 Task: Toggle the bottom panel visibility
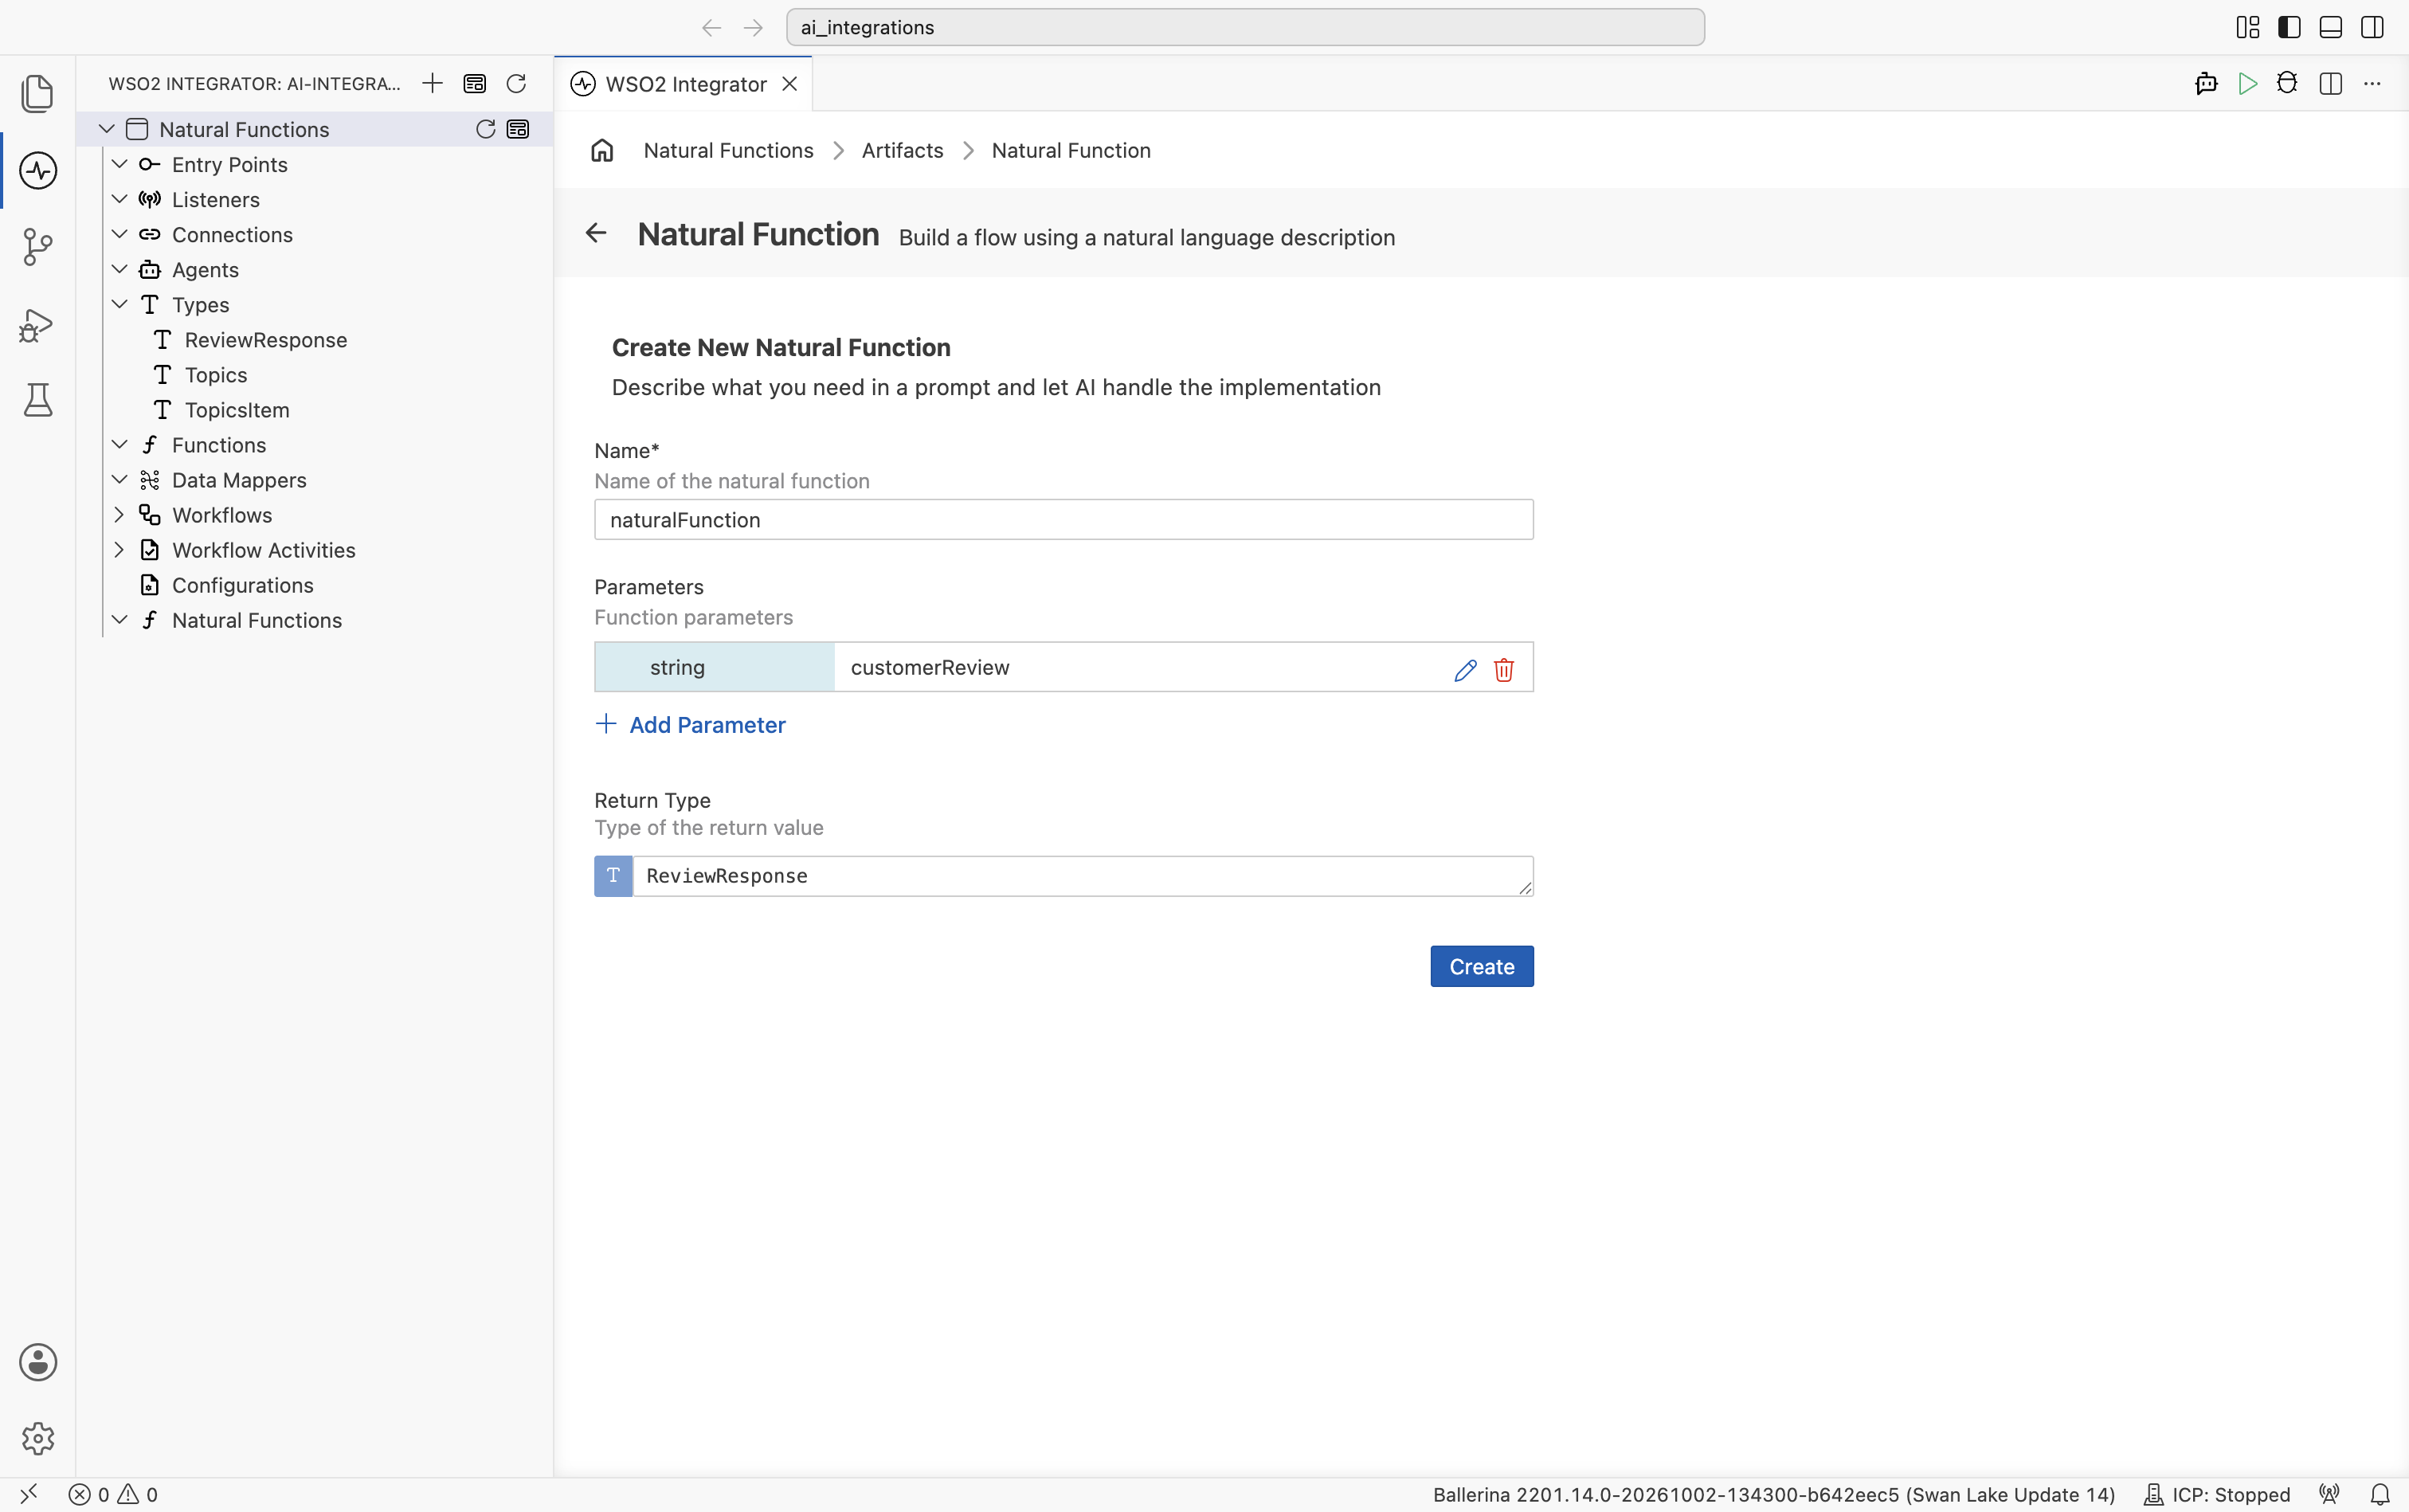tap(2331, 27)
